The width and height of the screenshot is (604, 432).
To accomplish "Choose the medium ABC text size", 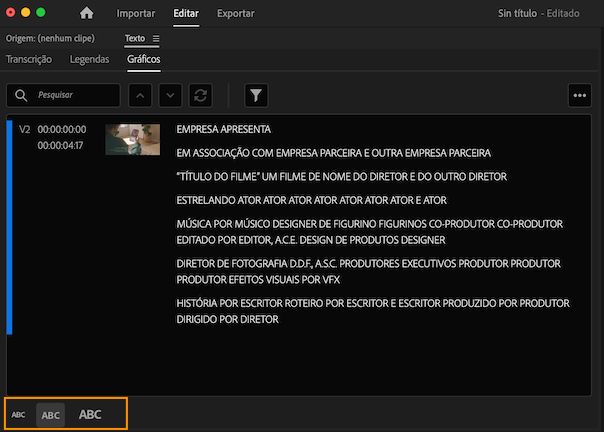I will (50, 415).
